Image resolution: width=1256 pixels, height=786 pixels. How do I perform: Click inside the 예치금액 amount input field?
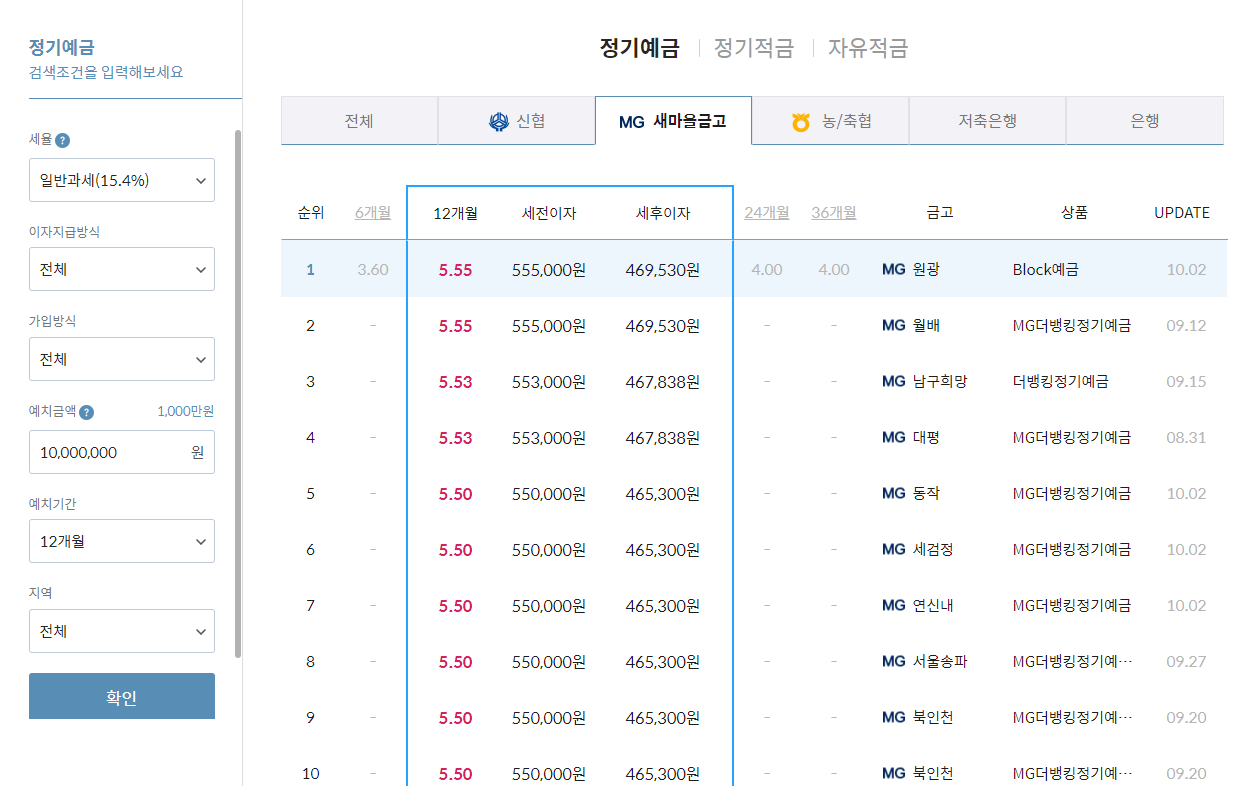tap(121, 452)
